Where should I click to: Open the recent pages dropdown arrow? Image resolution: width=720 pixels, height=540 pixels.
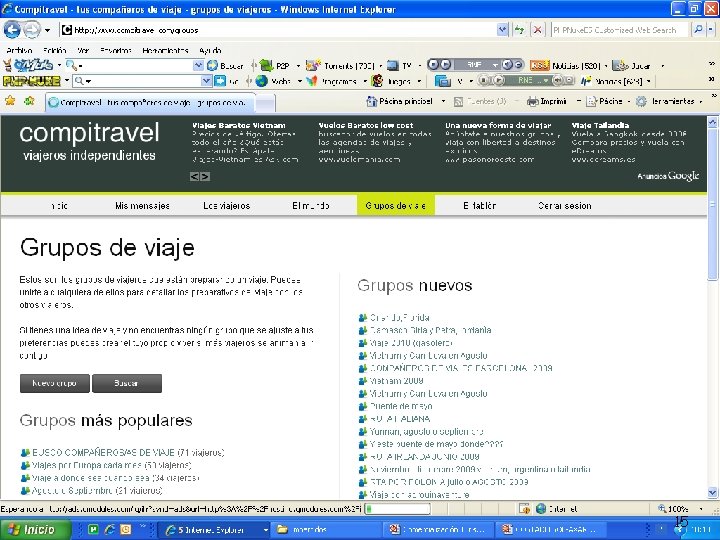pos(47,30)
